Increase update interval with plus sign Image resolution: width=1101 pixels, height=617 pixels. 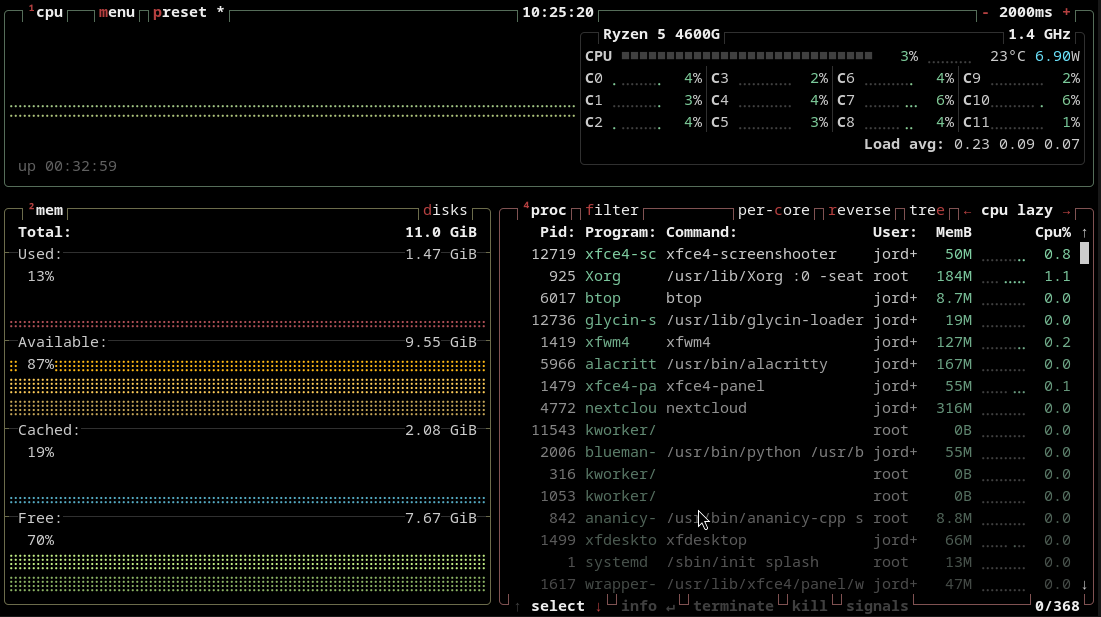pyautogui.click(x=1067, y=13)
